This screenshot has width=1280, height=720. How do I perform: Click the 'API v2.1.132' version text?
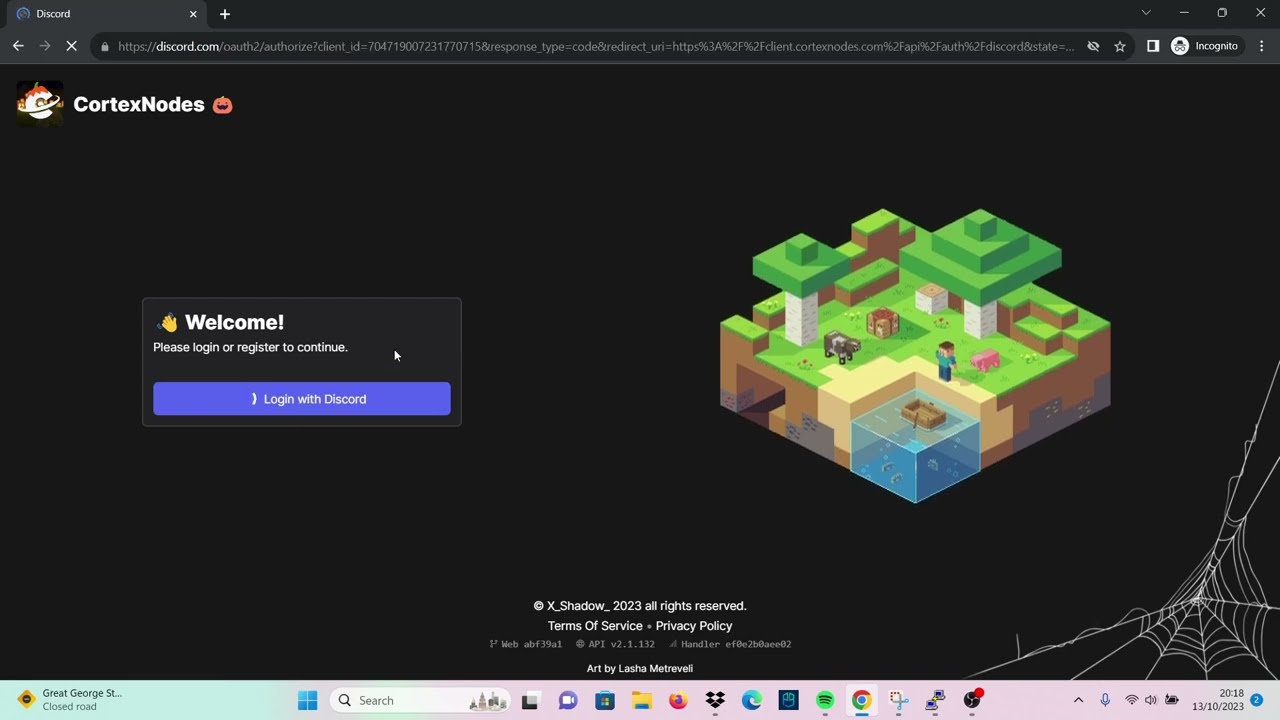pos(615,644)
